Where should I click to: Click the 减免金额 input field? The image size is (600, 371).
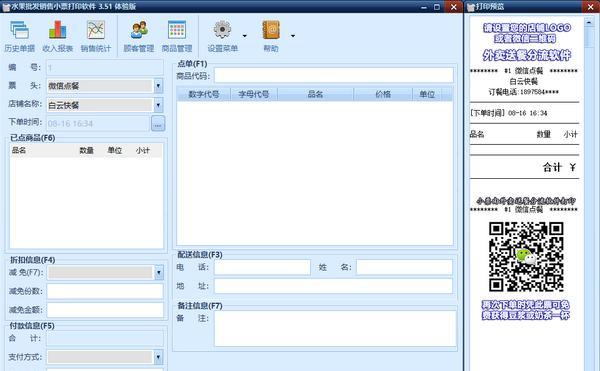pyautogui.click(x=105, y=310)
